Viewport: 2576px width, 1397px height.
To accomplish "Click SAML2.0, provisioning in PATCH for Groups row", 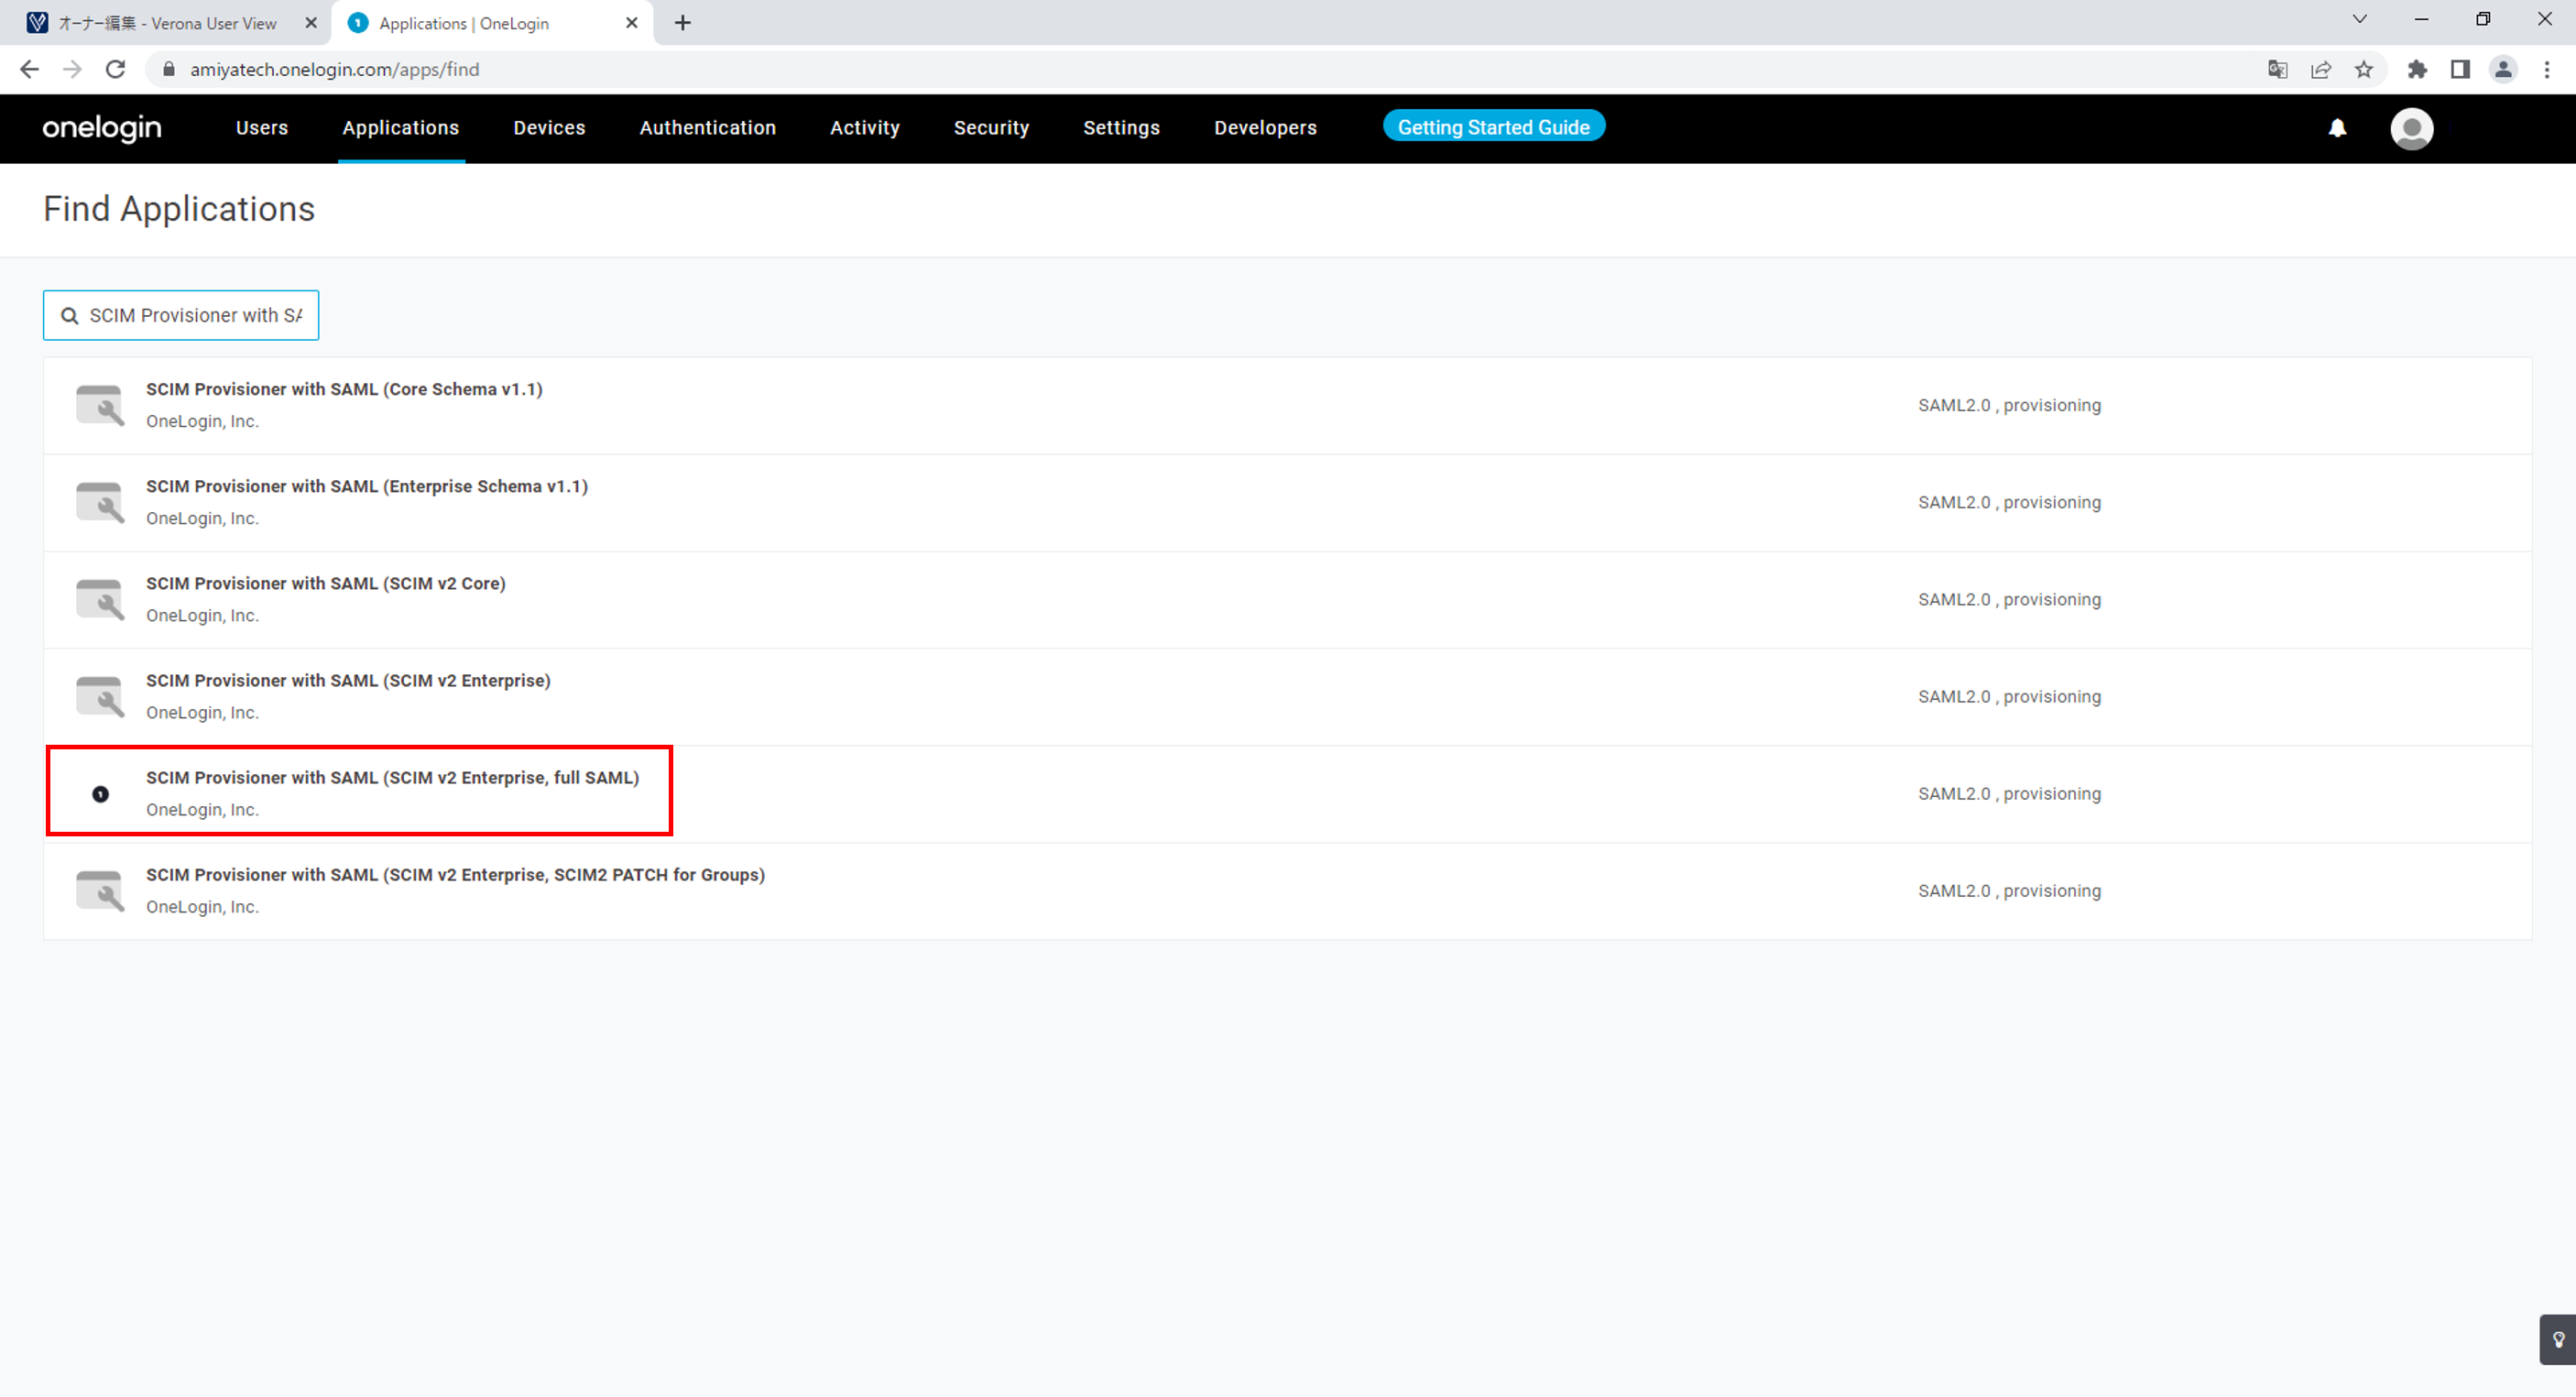I will tap(2009, 890).
